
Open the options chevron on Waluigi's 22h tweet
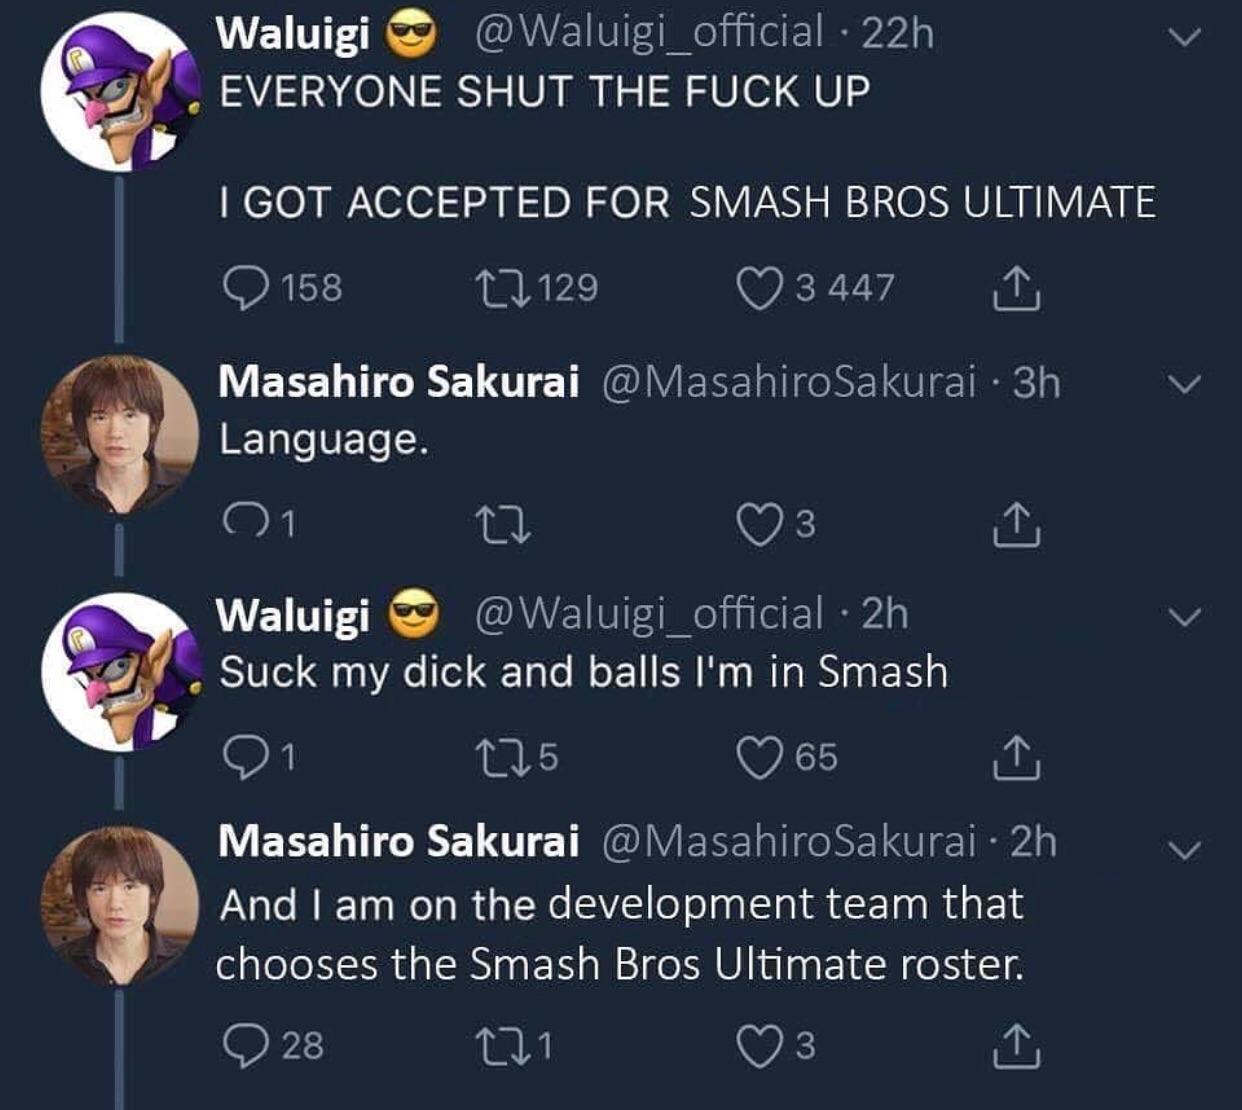(x=1186, y=37)
